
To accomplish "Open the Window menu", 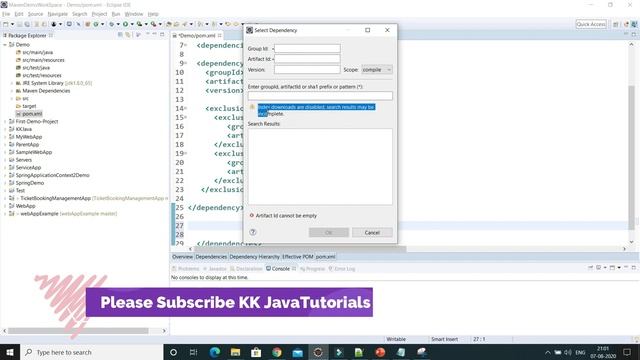I will [134, 14].
